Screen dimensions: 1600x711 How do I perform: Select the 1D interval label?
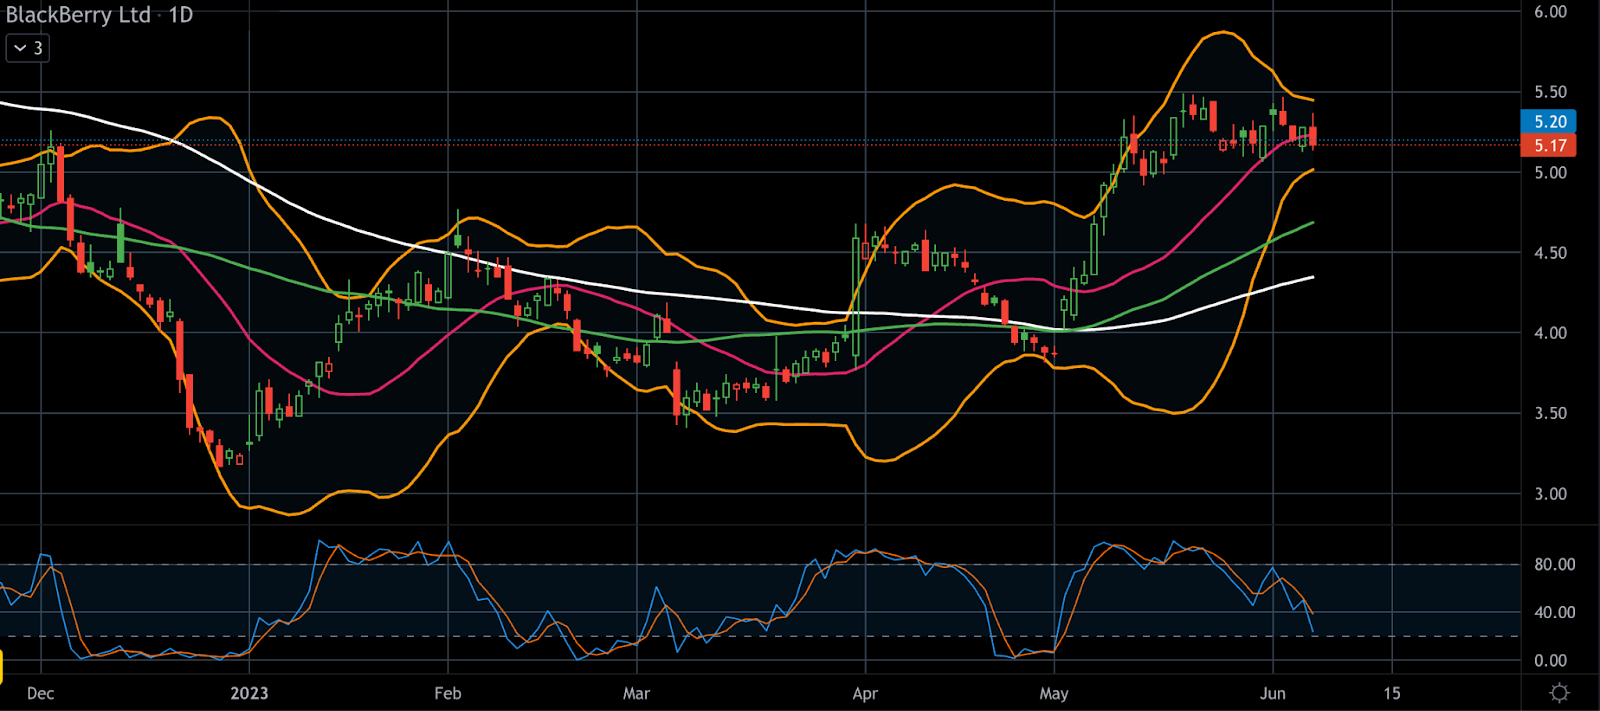tap(180, 14)
